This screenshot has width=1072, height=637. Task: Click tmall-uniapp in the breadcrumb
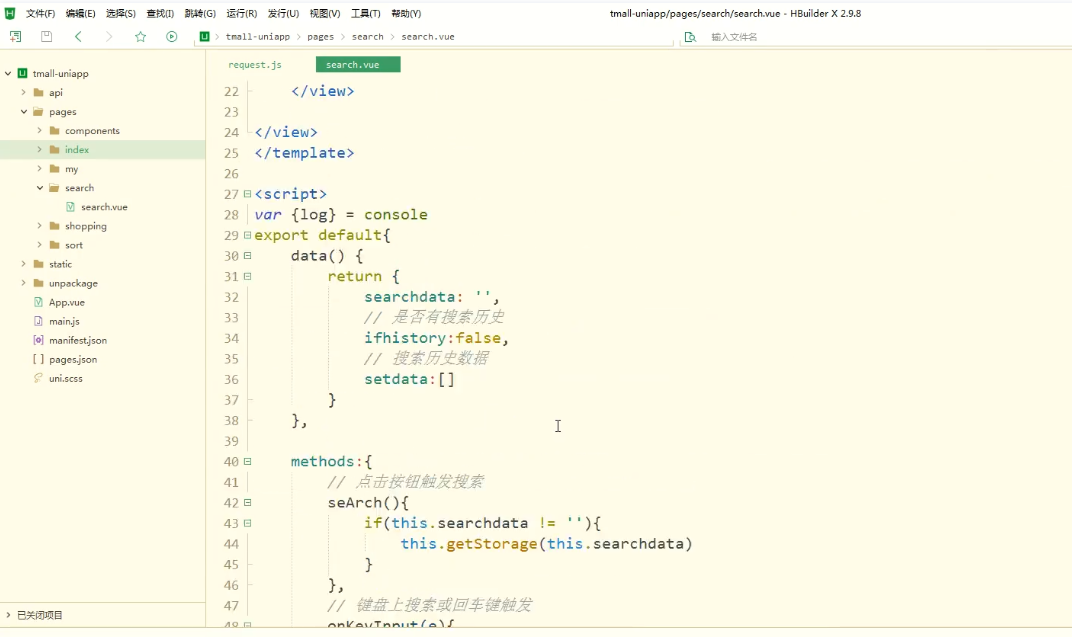(258, 37)
